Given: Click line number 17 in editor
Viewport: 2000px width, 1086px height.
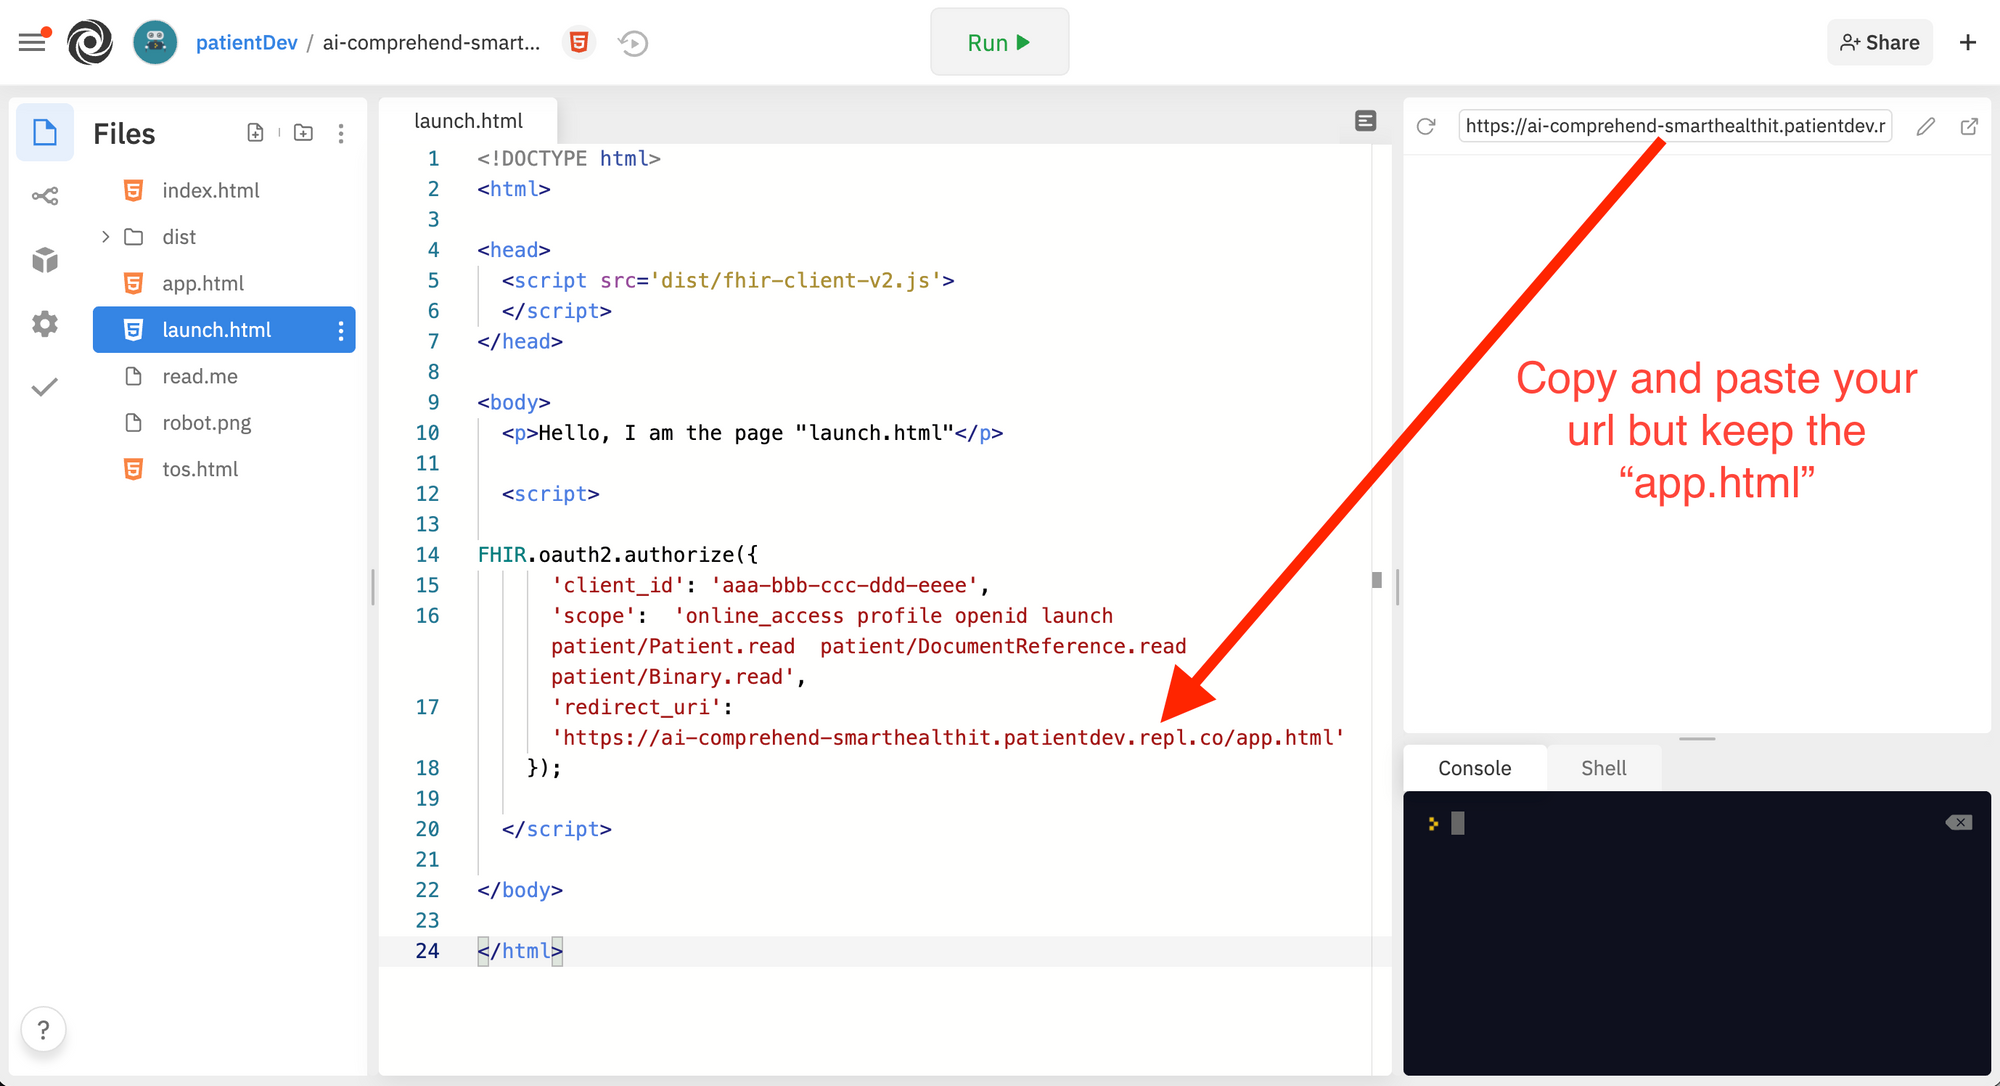Looking at the screenshot, I should click(427, 707).
